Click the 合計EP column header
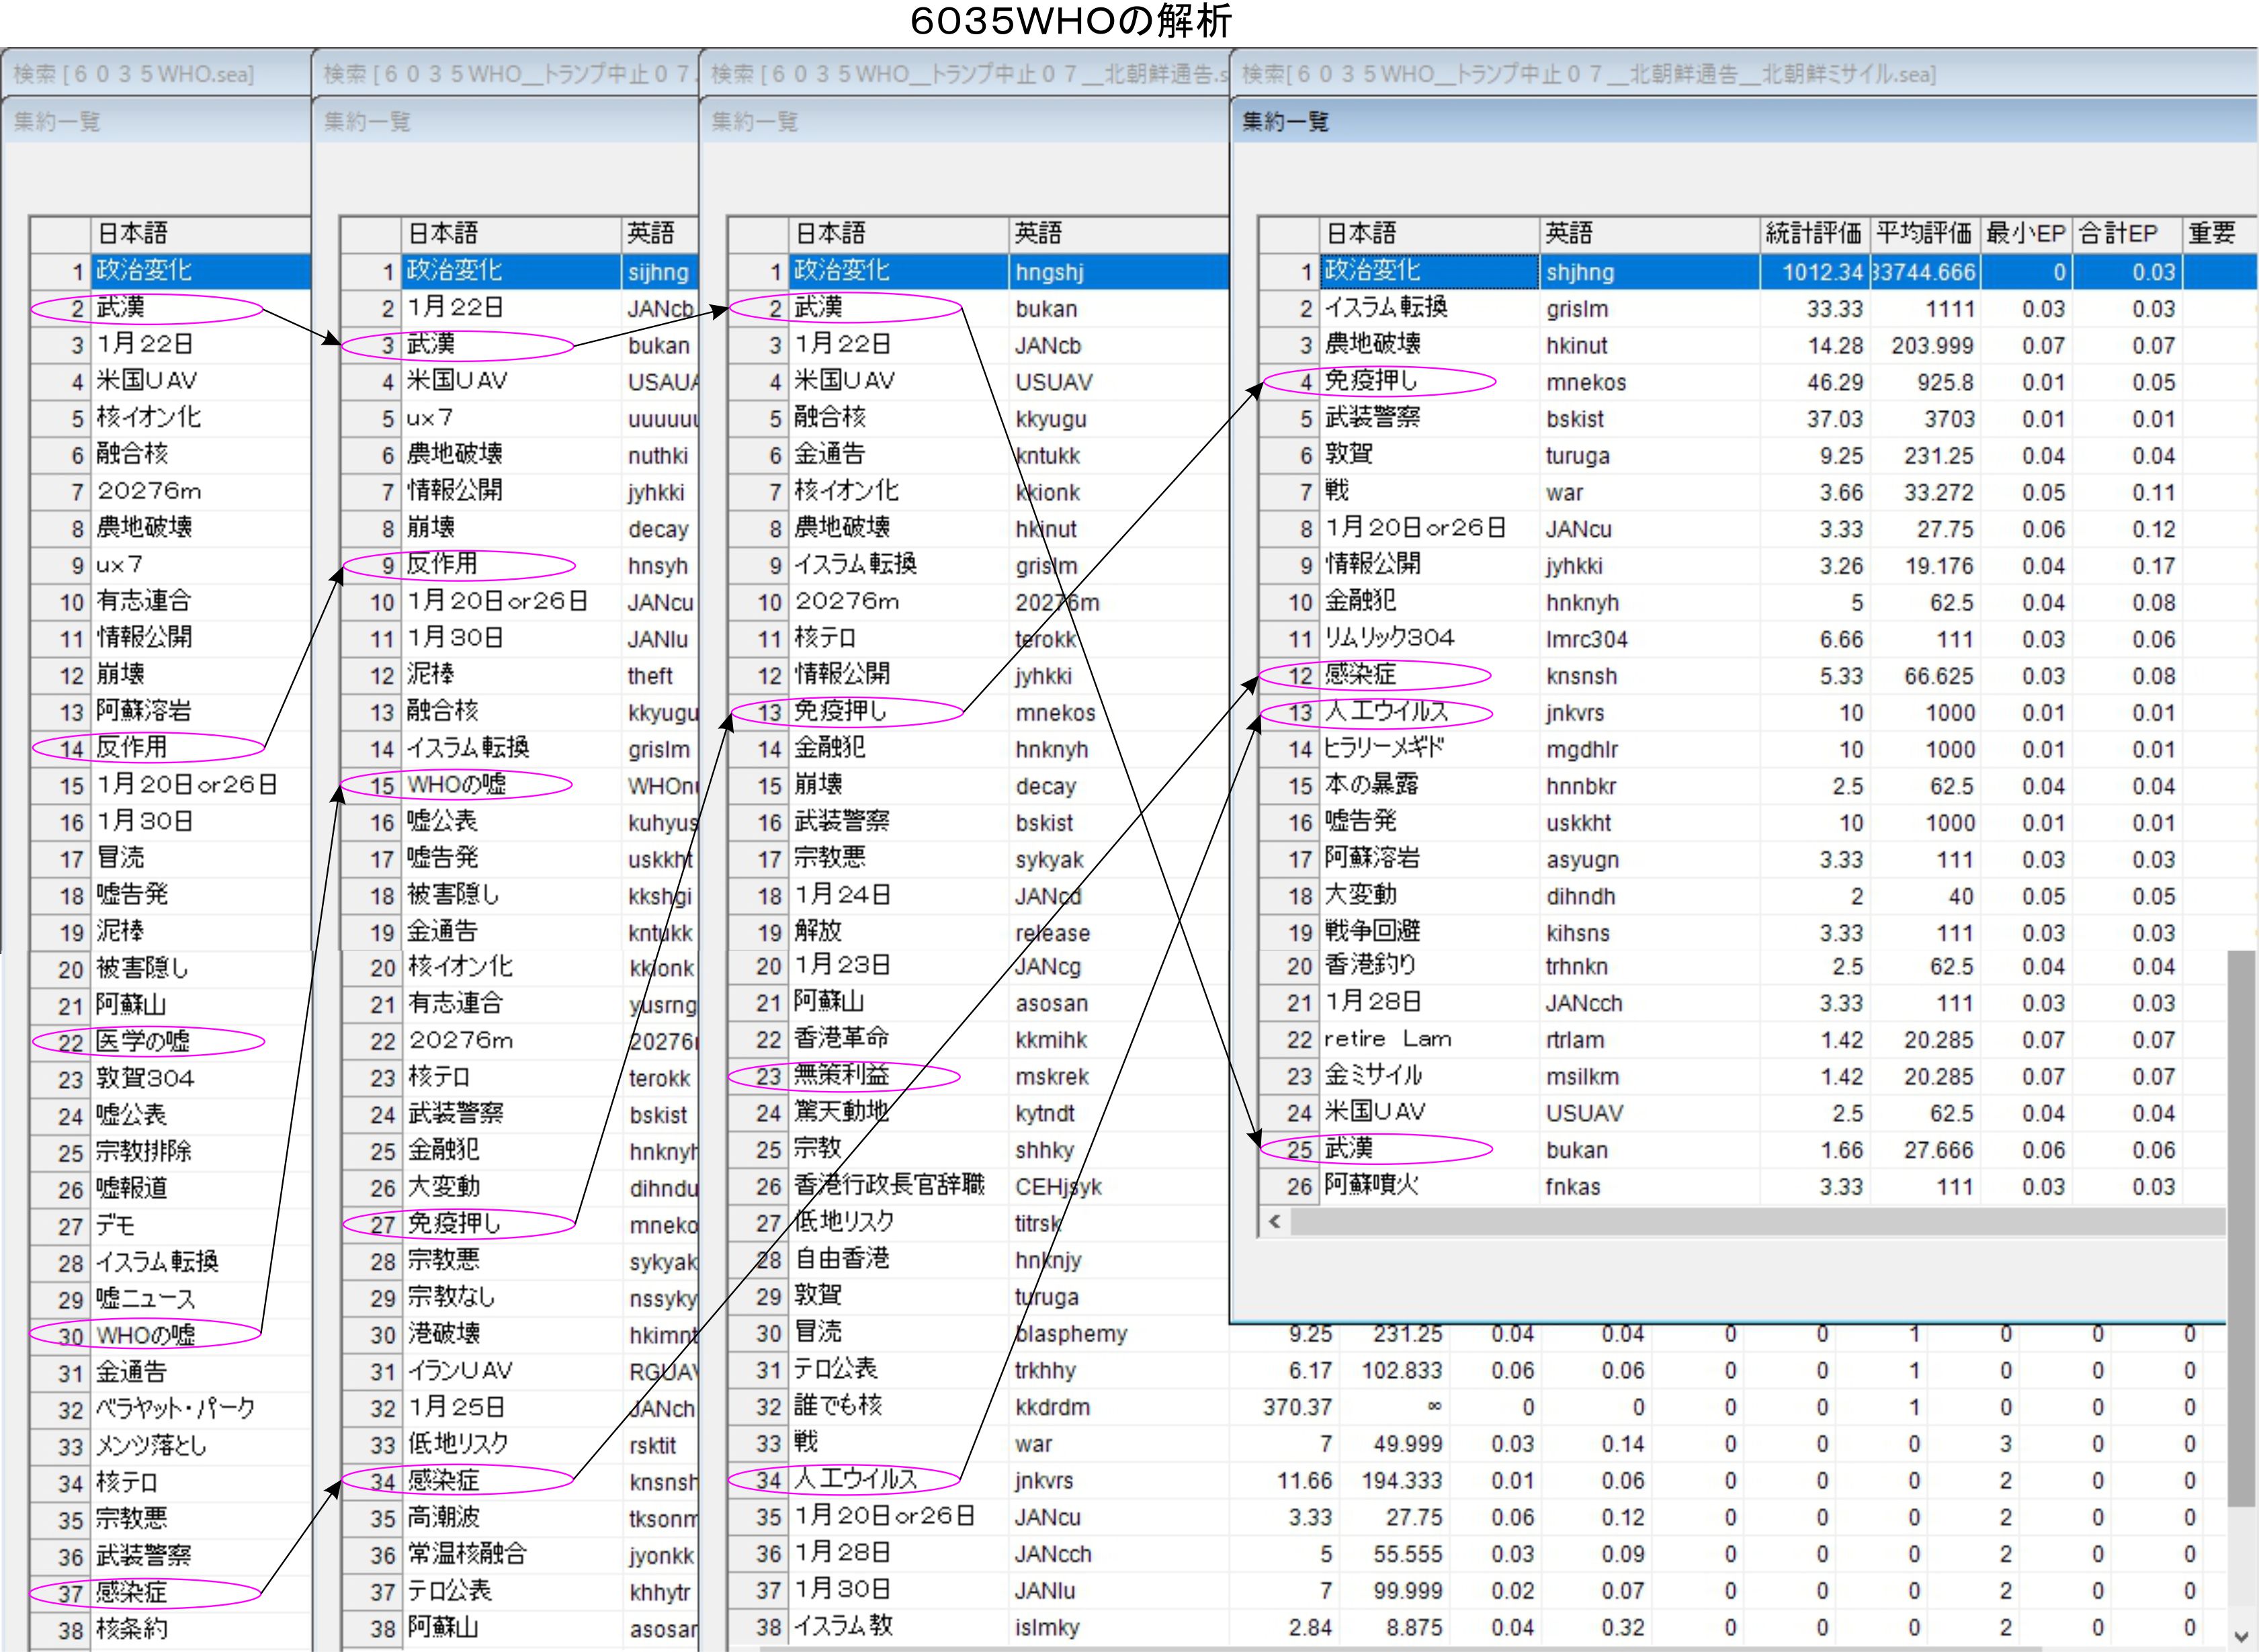 tap(2118, 233)
